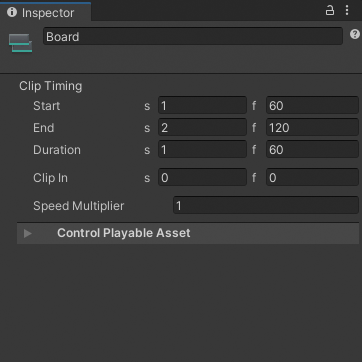Viewport: 362px width, 362px height.
Task: Expand the Control Playable Asset foldout arrow
Action: pyautogui.click(x=28, y=233)
